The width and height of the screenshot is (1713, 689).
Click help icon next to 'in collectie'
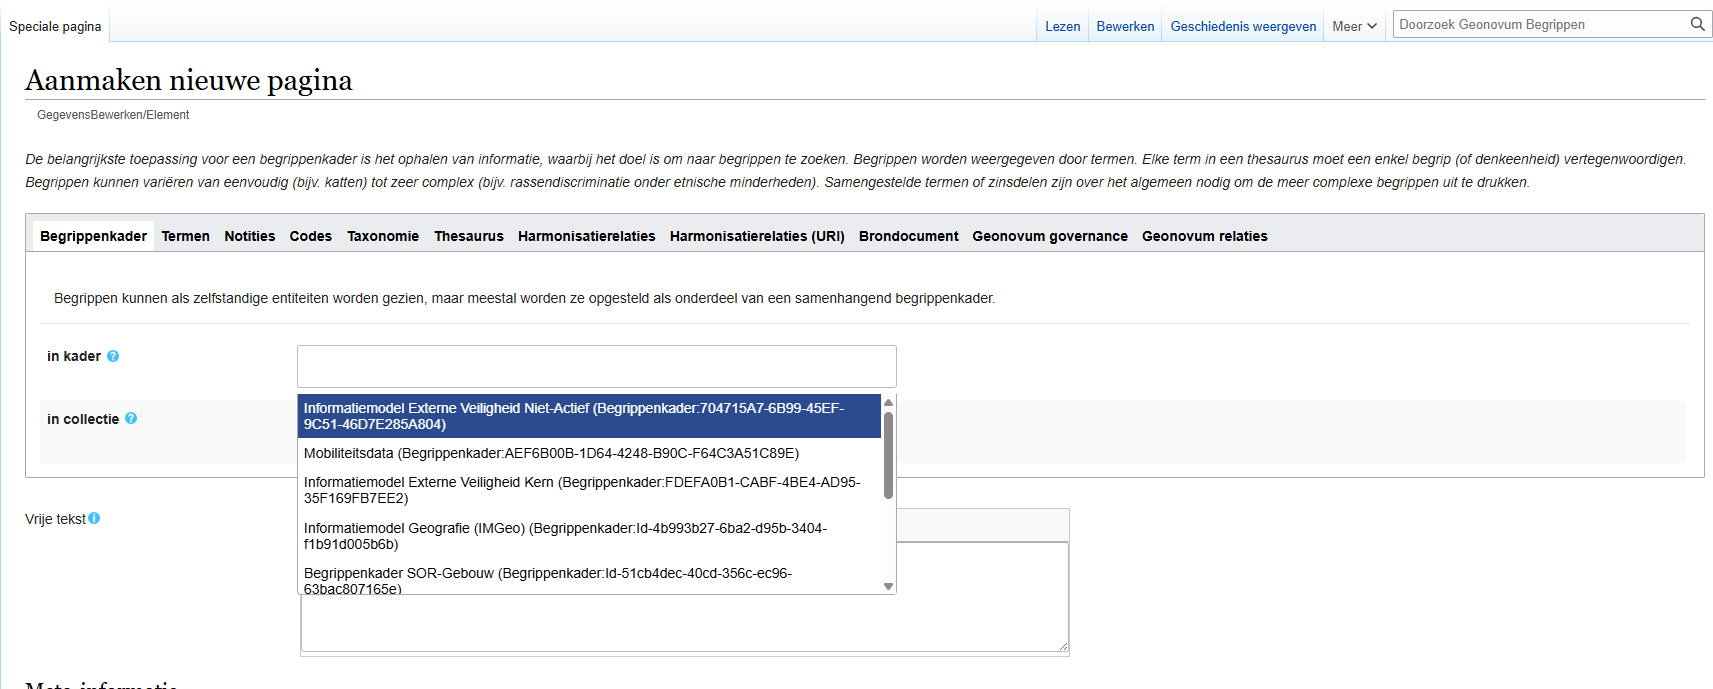131,419
